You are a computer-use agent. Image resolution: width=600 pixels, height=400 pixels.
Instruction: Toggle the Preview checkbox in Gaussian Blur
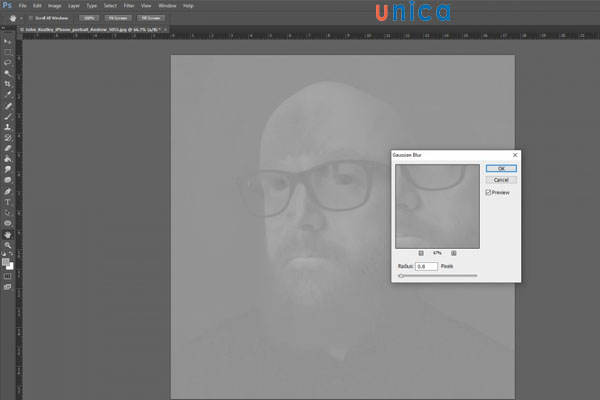[x=488, y=192]
